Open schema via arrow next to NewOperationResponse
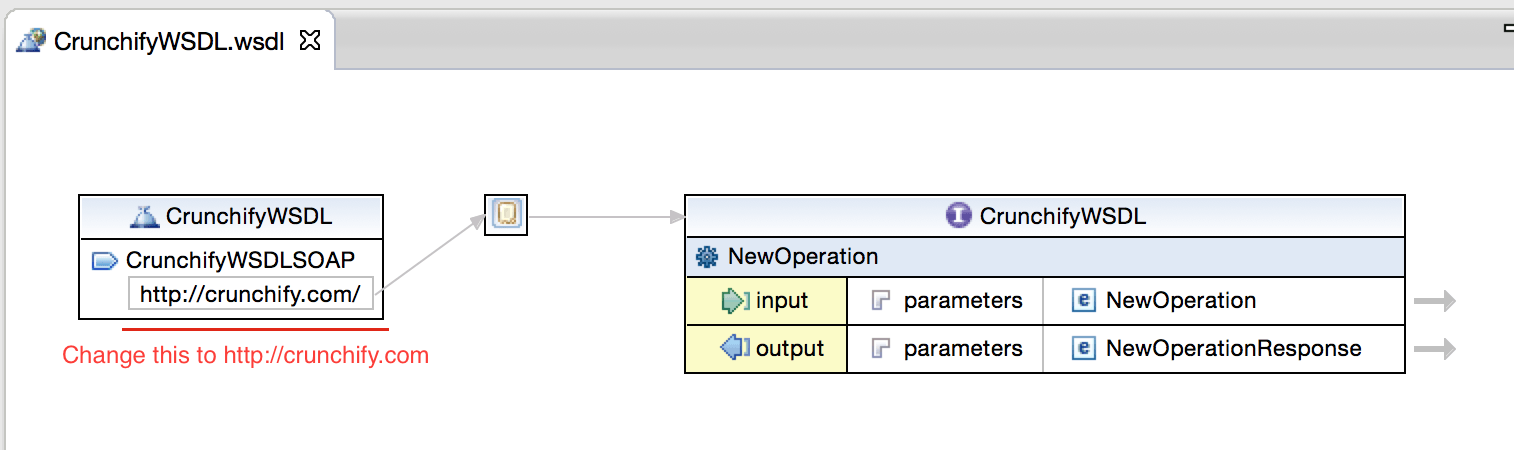 click(1435, 349)
